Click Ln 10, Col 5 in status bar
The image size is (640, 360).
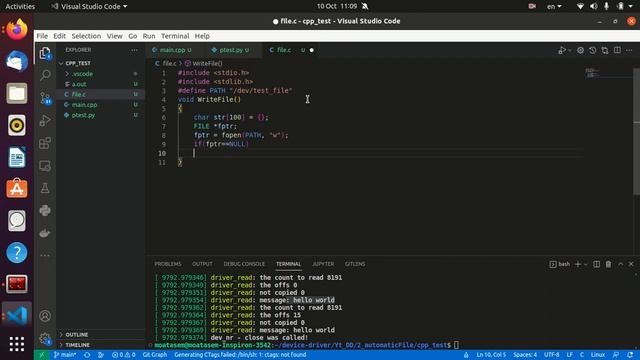tap(491, 355)
